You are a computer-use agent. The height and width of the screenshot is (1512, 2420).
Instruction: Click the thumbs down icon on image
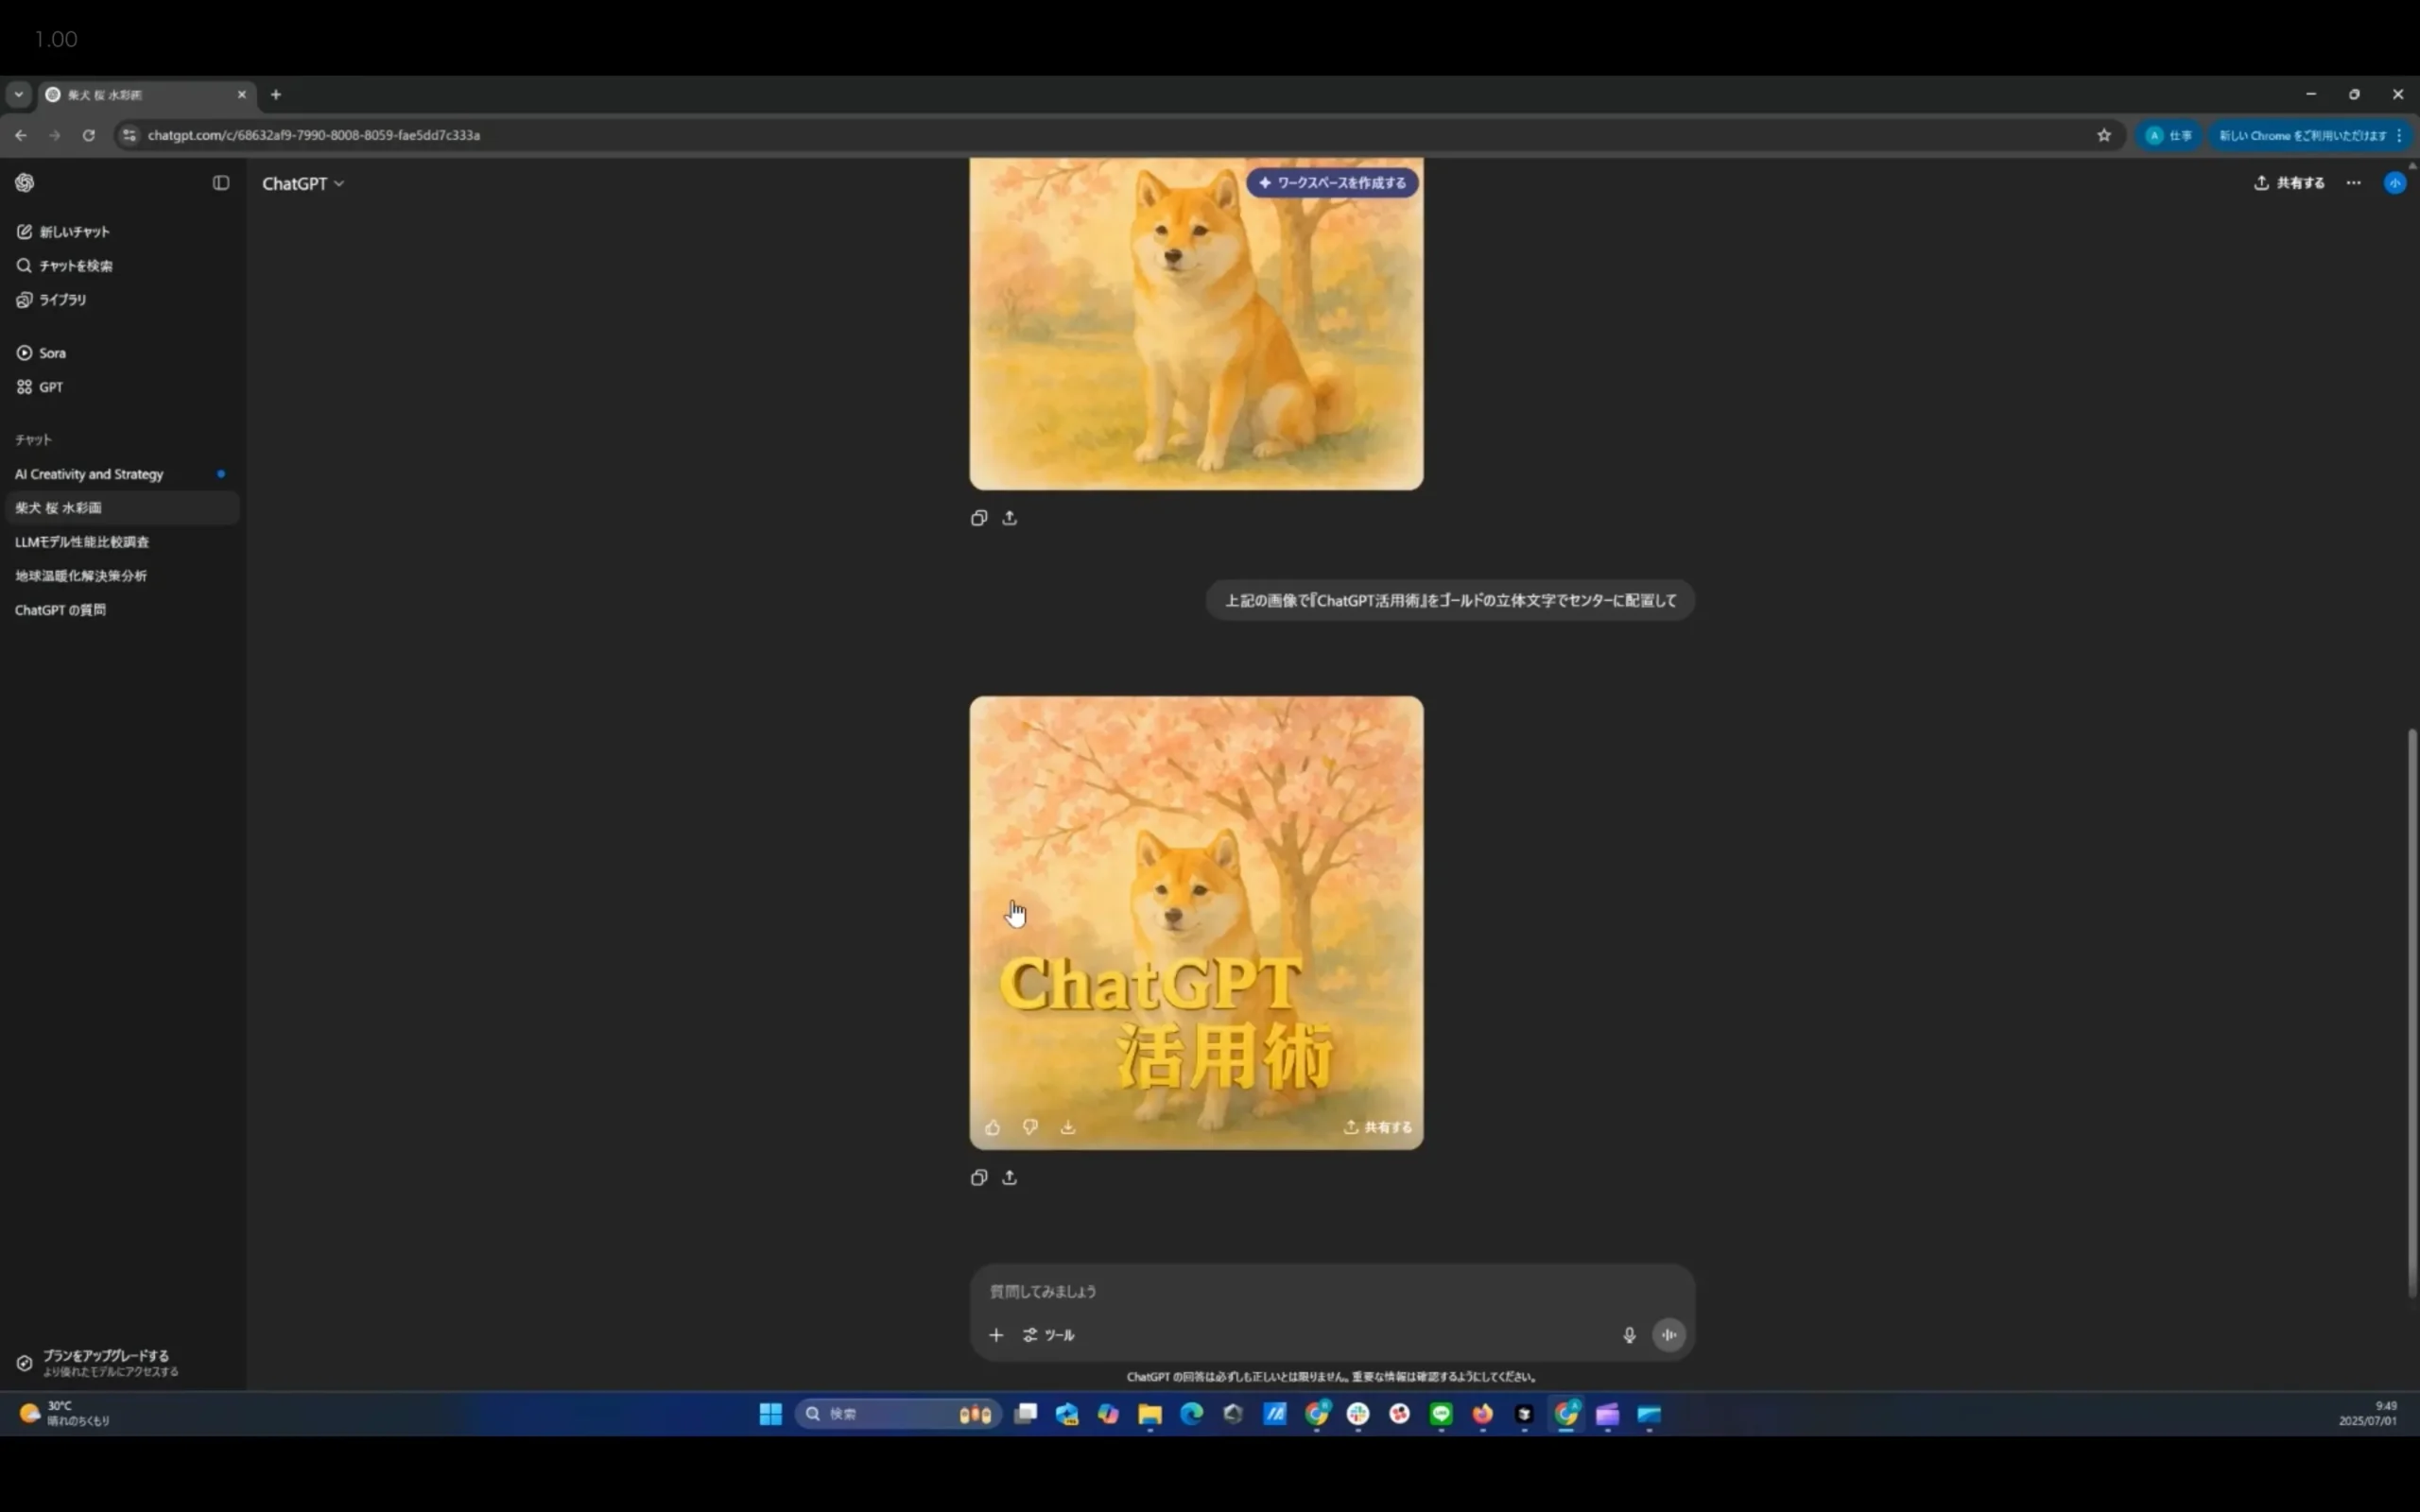click(x=1030, y=1127)
